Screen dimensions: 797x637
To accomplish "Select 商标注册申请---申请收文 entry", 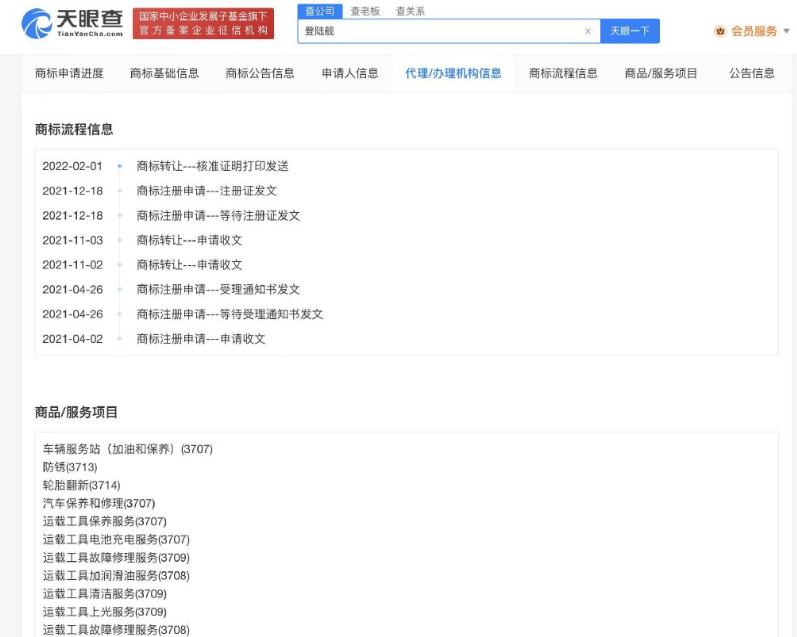I will pyautogui.click(x=201, y=339).
